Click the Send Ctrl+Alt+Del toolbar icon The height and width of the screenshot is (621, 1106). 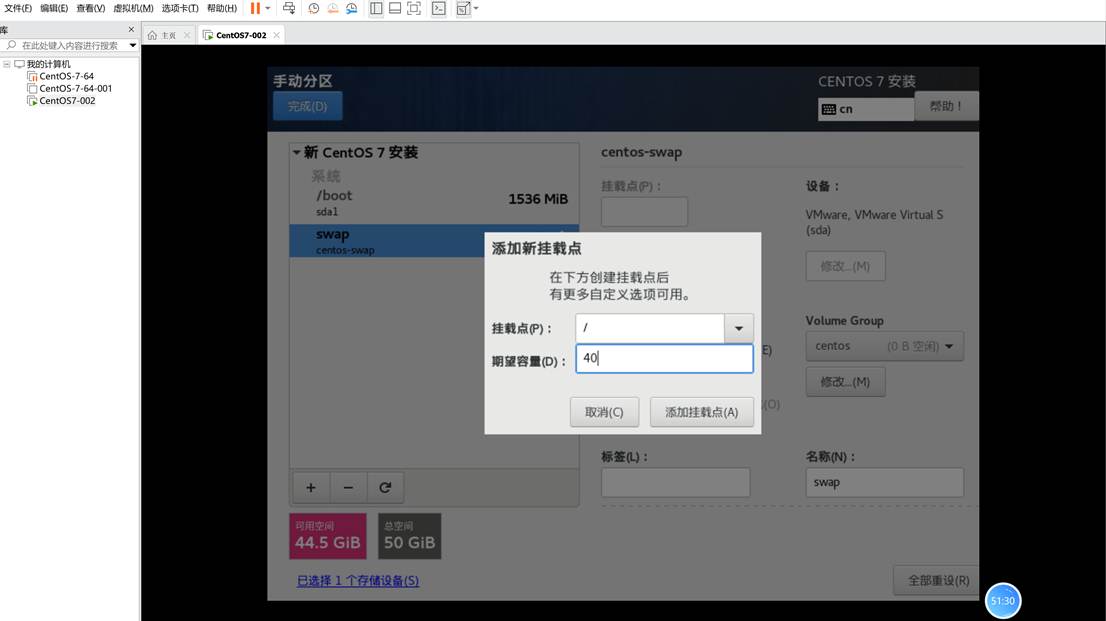[289, 8]
